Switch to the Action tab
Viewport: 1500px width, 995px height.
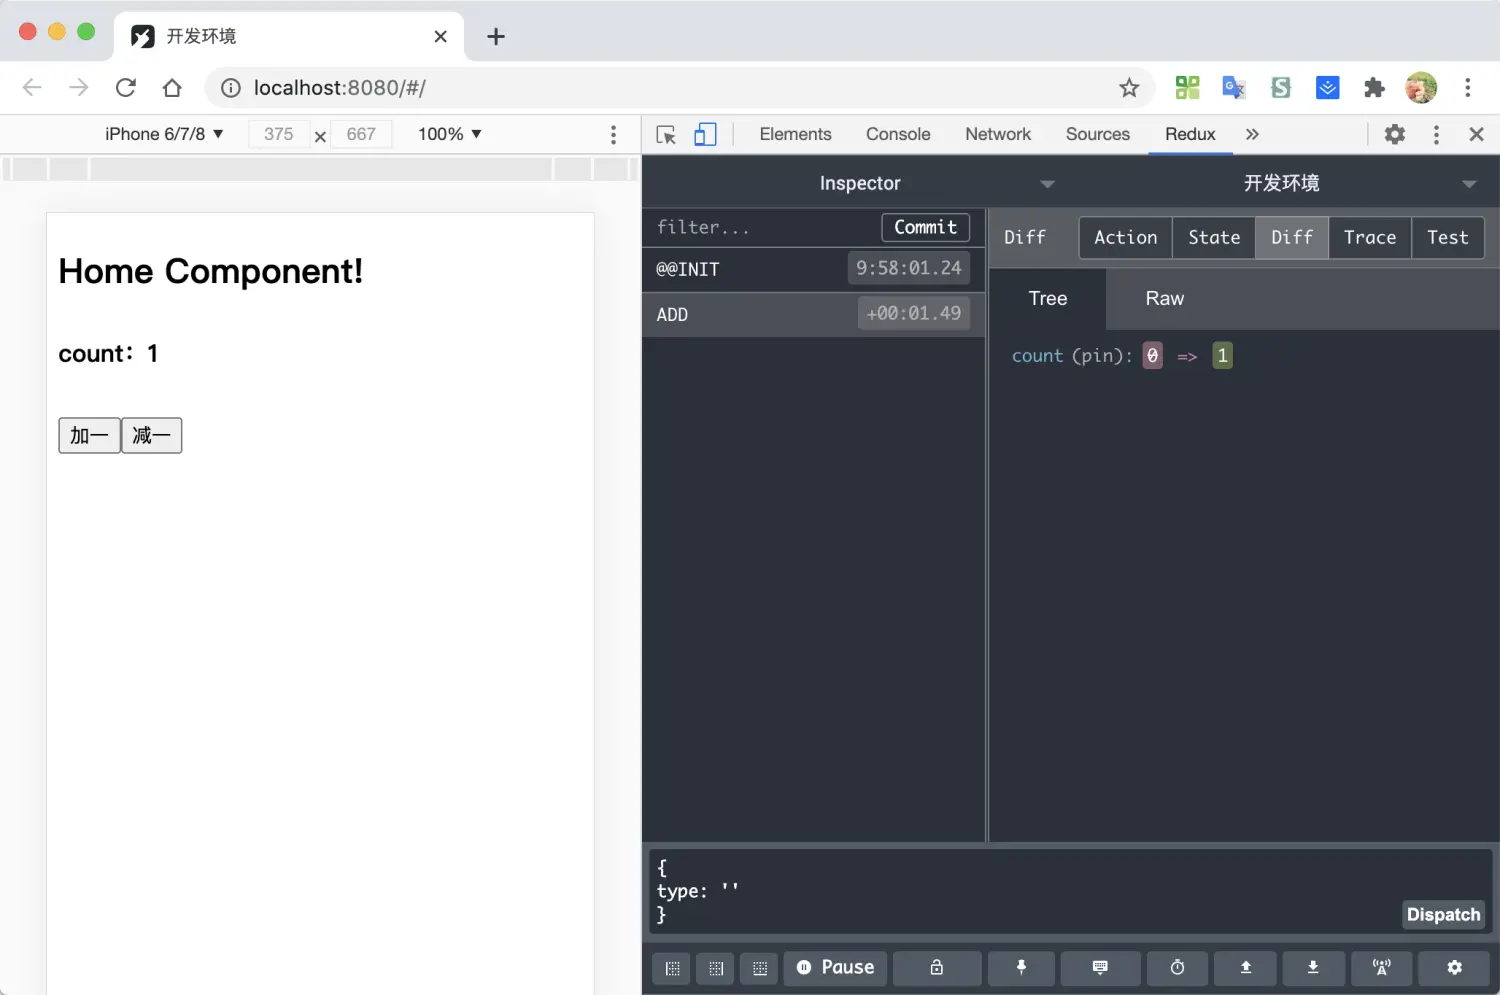click(x=1125, y=238)
